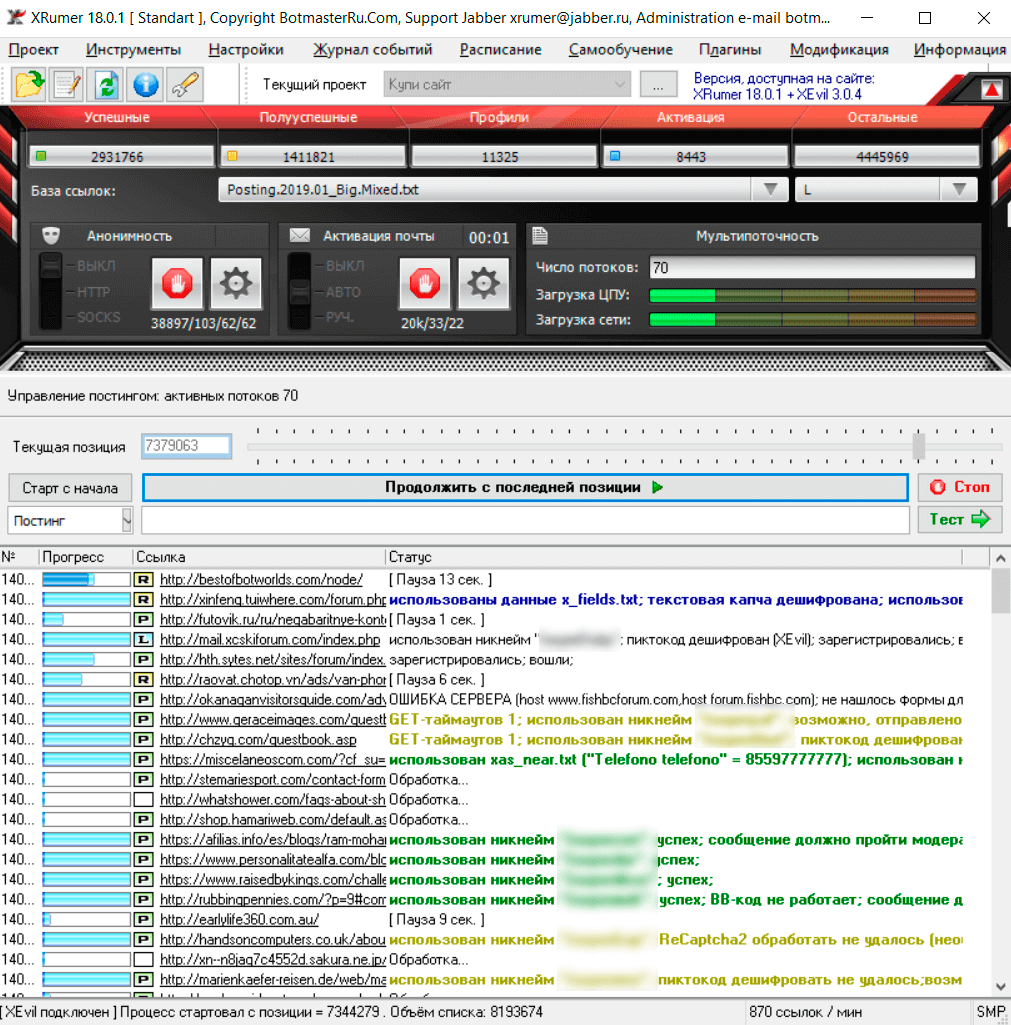1011x1025 pixels.
Task: Click the browse project ellipsis button
Action: 658,84
